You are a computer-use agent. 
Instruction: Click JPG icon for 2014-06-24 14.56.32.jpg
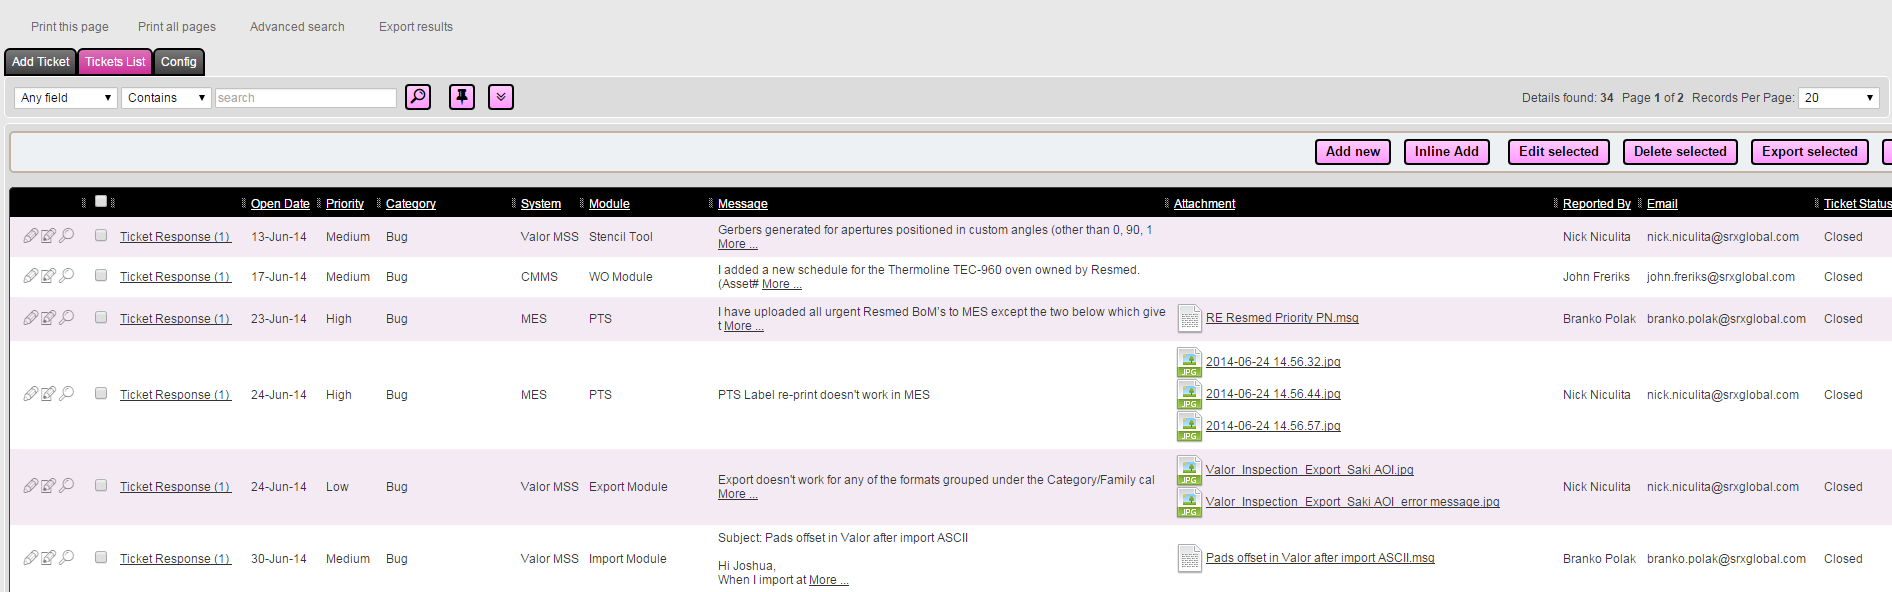click(1189, 362)
